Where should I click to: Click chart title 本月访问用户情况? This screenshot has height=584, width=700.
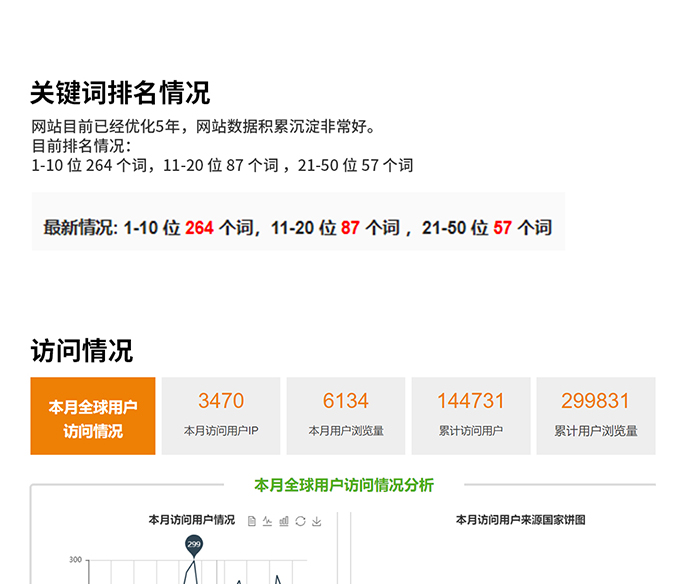pos(192,520)
